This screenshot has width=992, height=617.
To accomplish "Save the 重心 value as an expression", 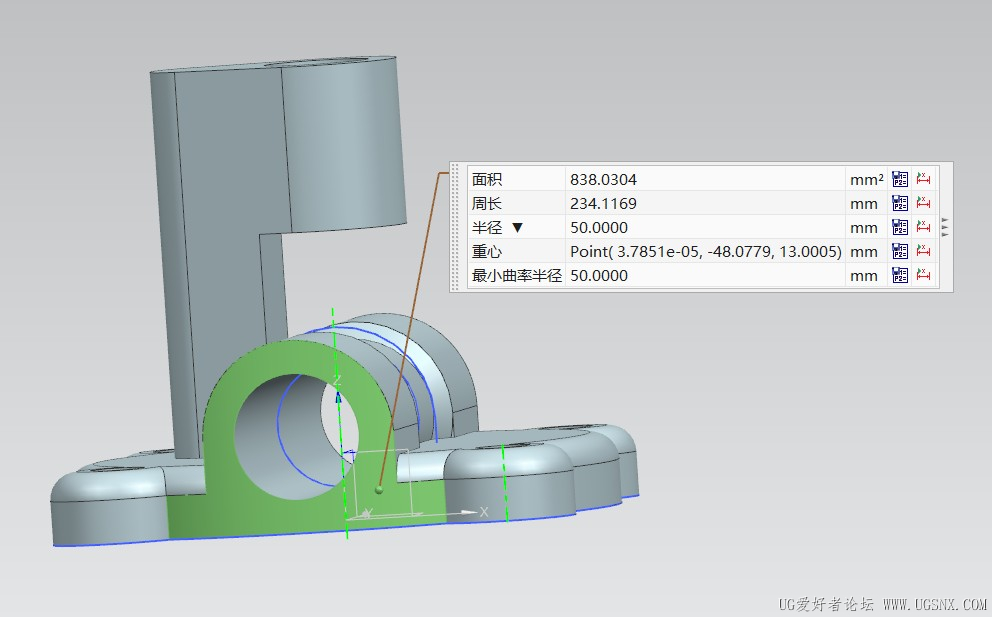I will click(x=900, y=251).
